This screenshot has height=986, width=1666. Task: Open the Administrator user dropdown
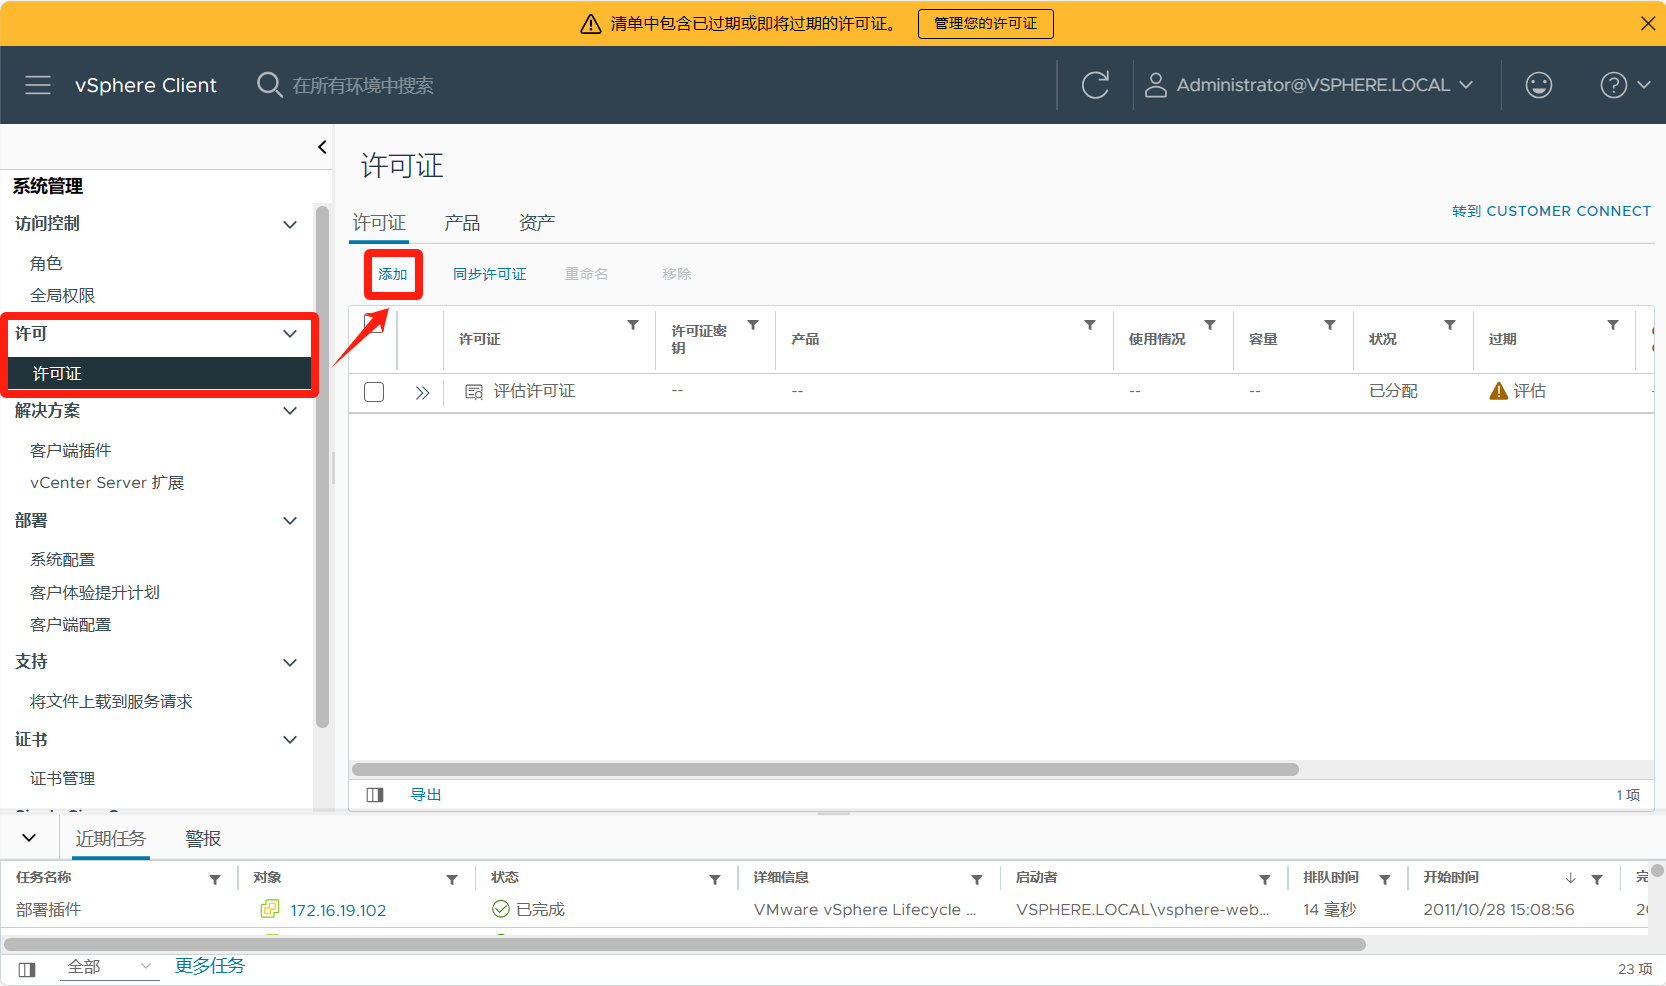(1310, 85)
